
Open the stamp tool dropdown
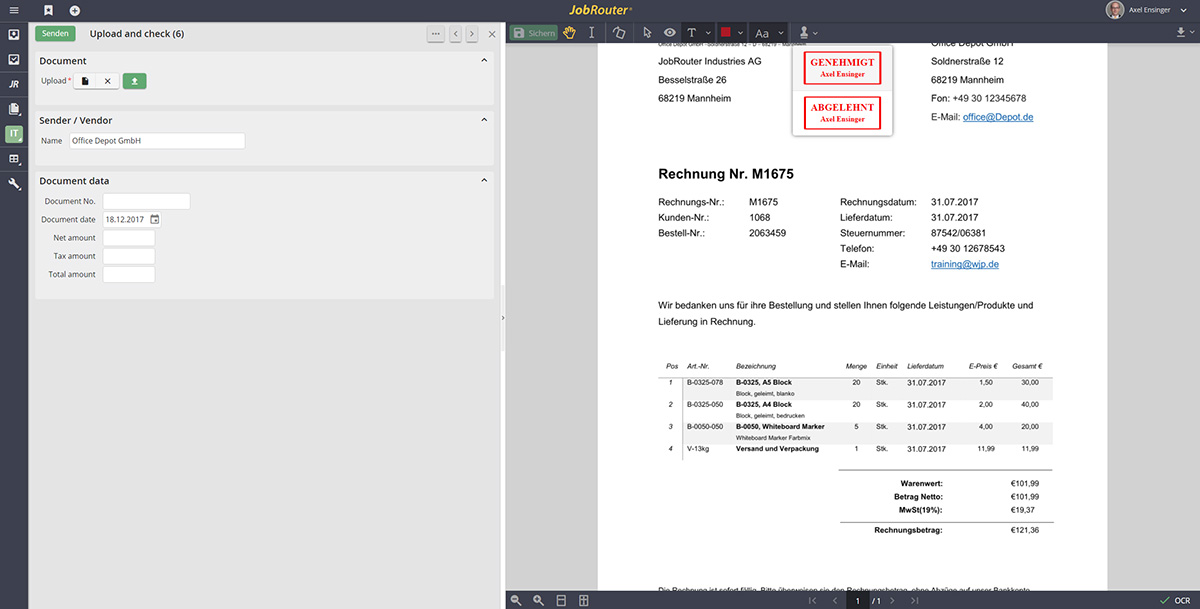tap(808, 33)
